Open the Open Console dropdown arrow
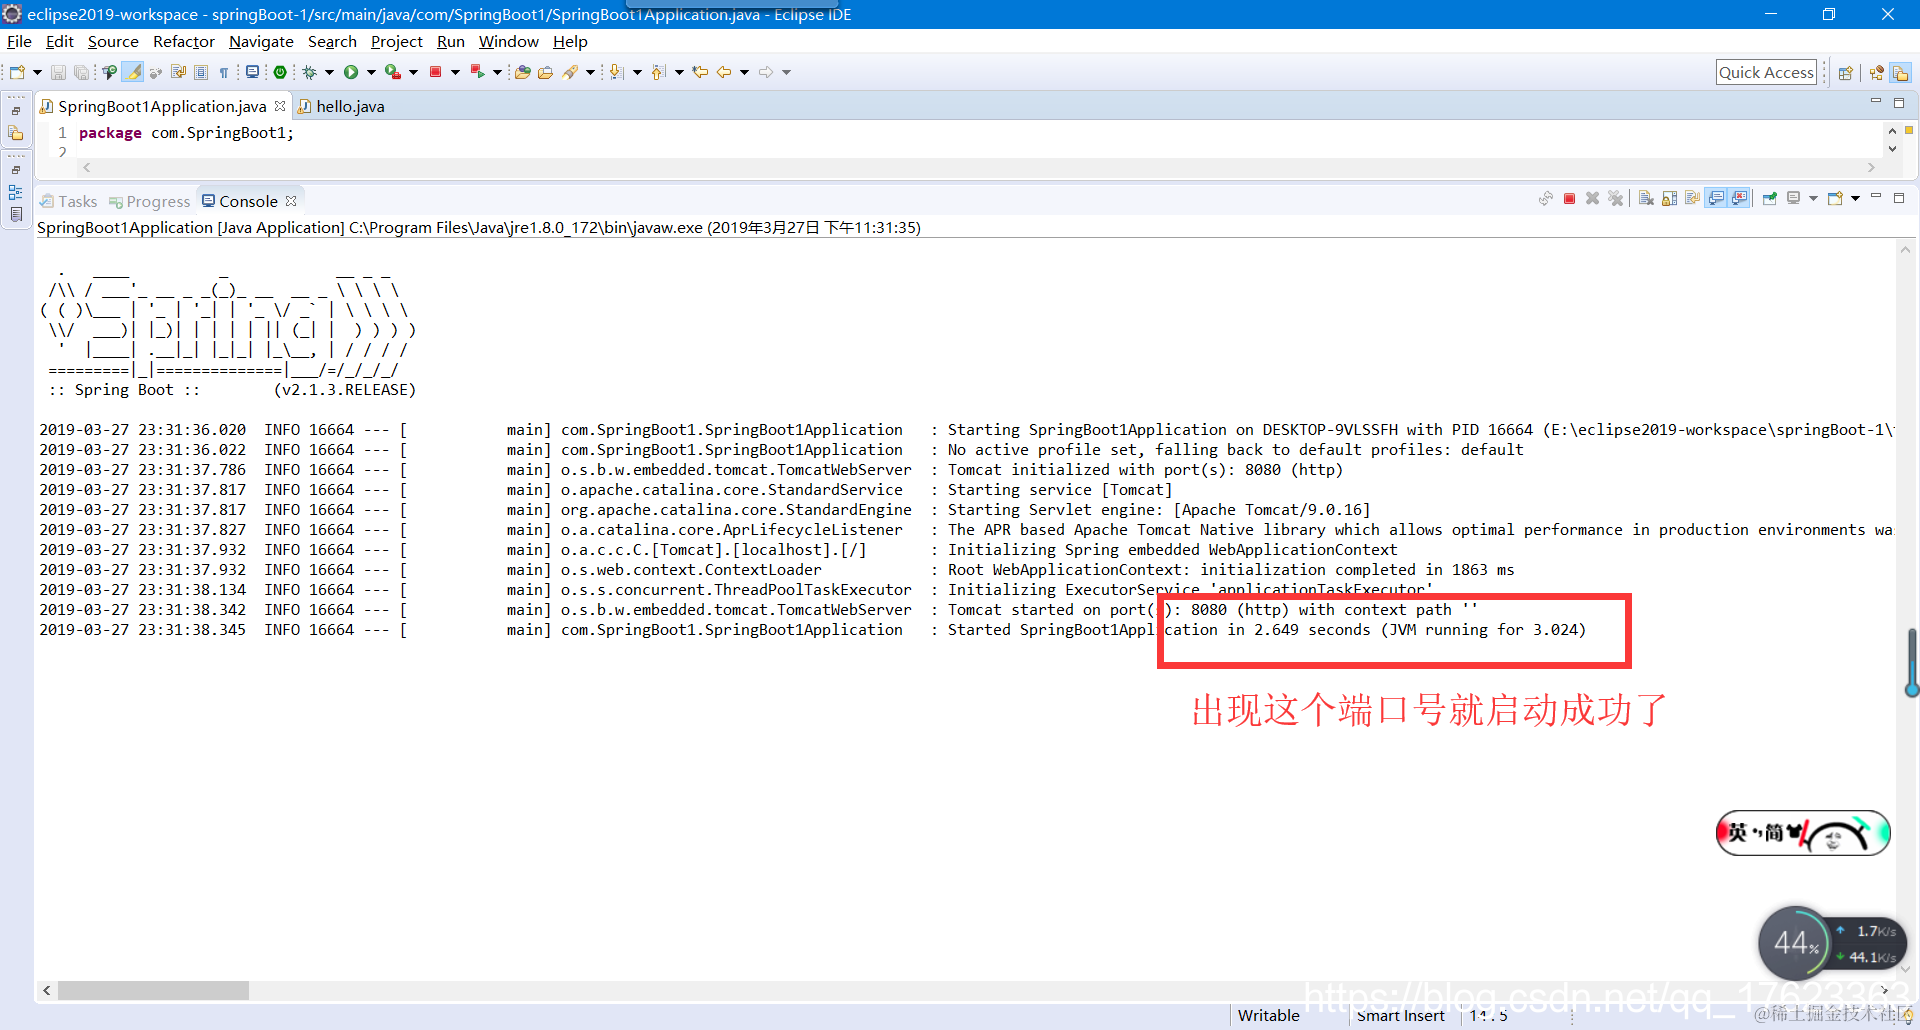The image size is (1920, 1030). coord(1855,199)
